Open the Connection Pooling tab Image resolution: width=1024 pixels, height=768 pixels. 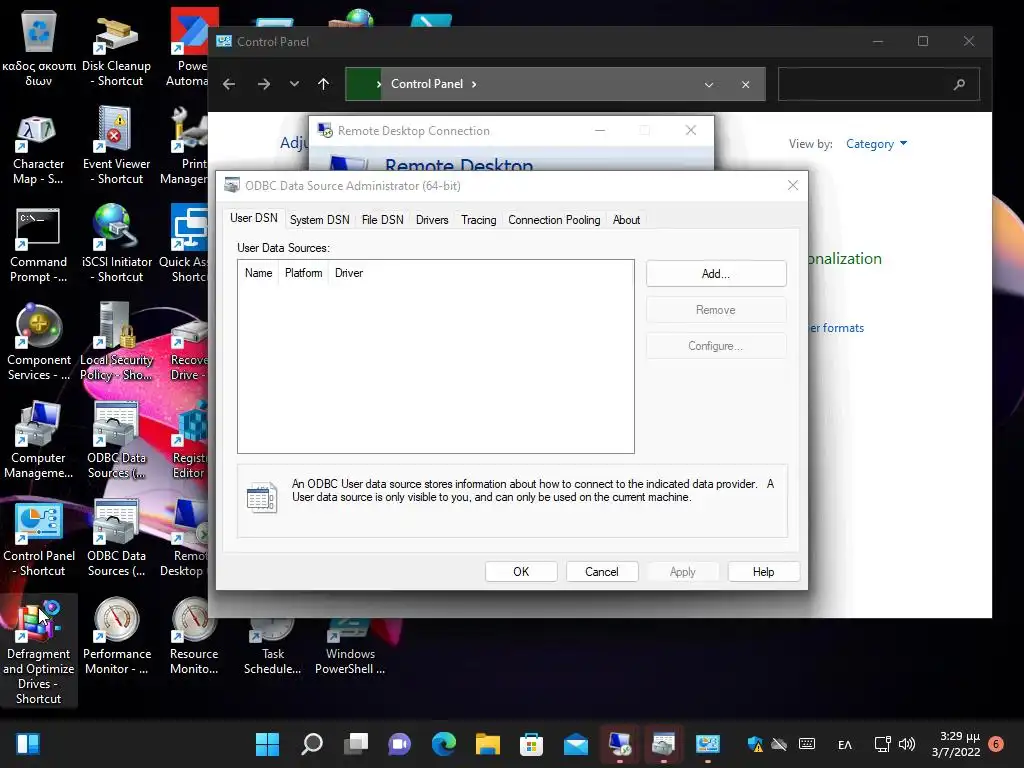554,220
